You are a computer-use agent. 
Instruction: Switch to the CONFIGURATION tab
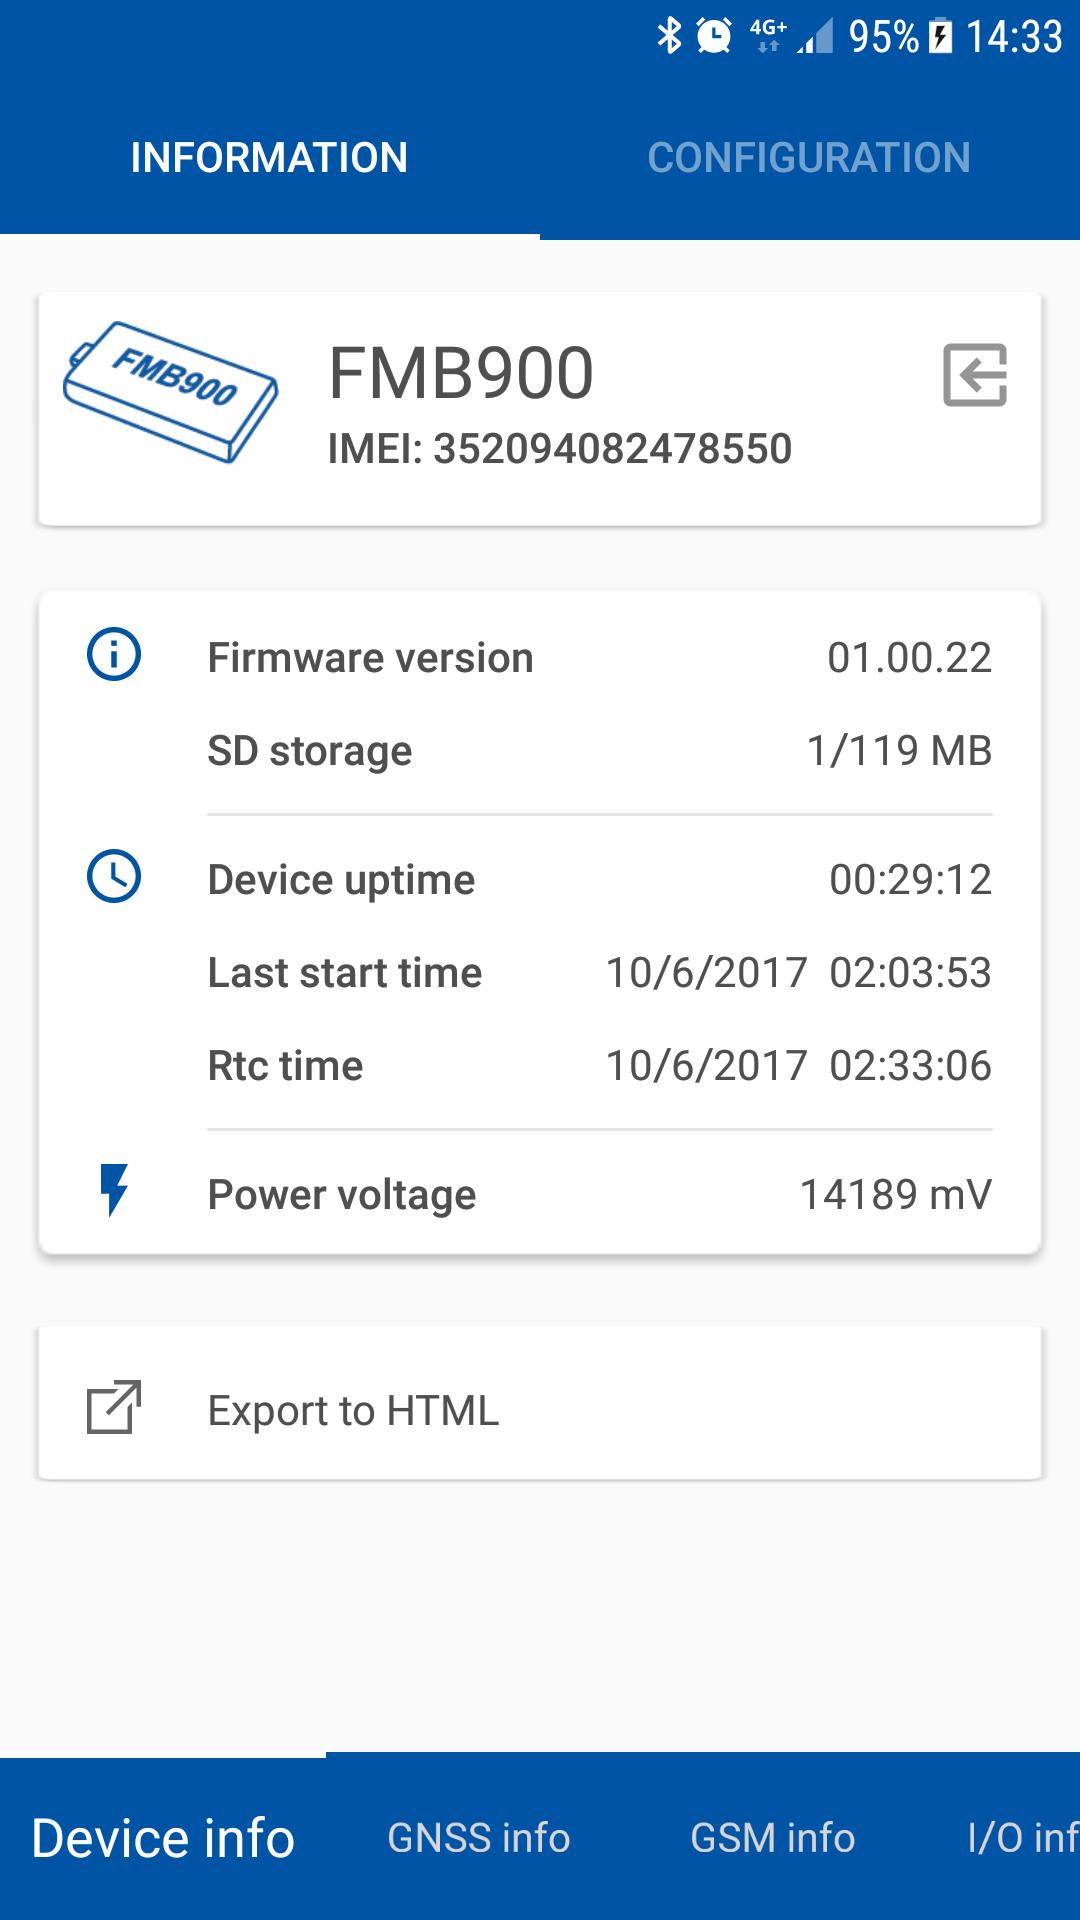click(809, 158)
